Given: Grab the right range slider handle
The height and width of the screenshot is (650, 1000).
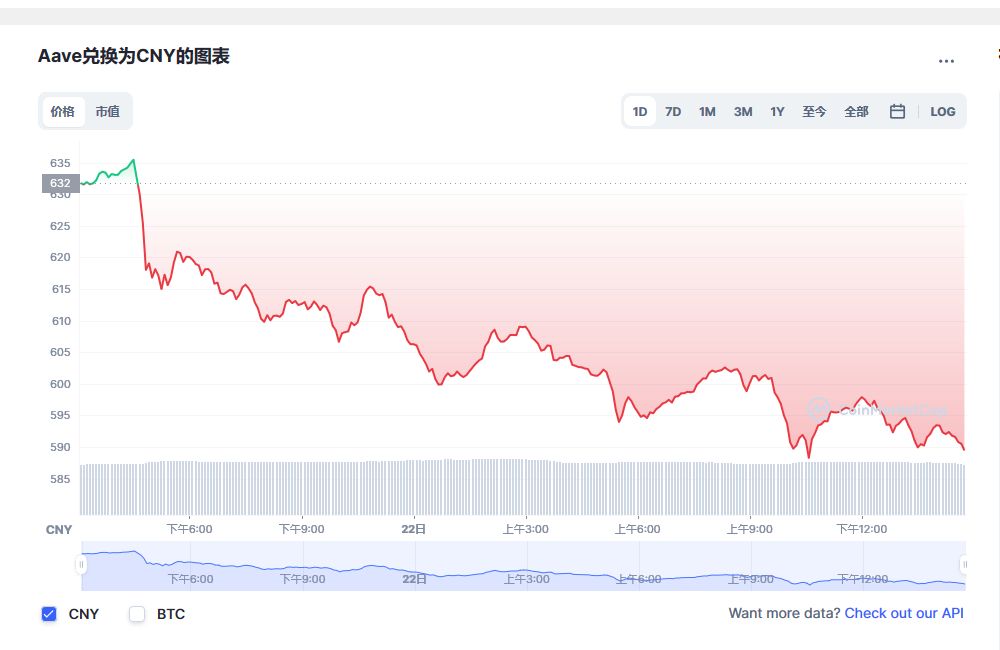Looking at the screenshot, I should pos(965,565).
